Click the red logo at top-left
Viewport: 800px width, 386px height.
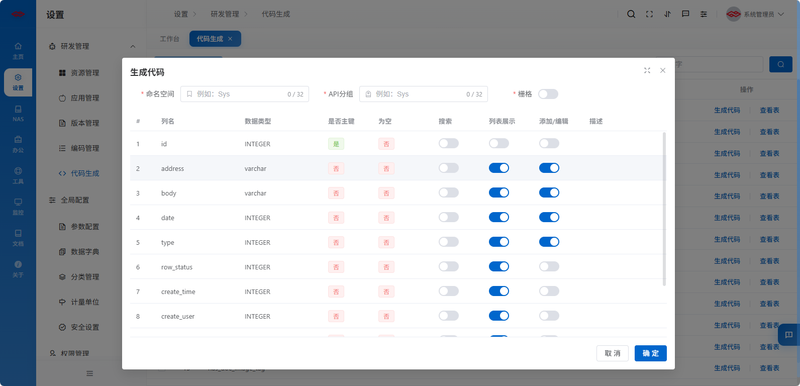(x=18, y=14)
